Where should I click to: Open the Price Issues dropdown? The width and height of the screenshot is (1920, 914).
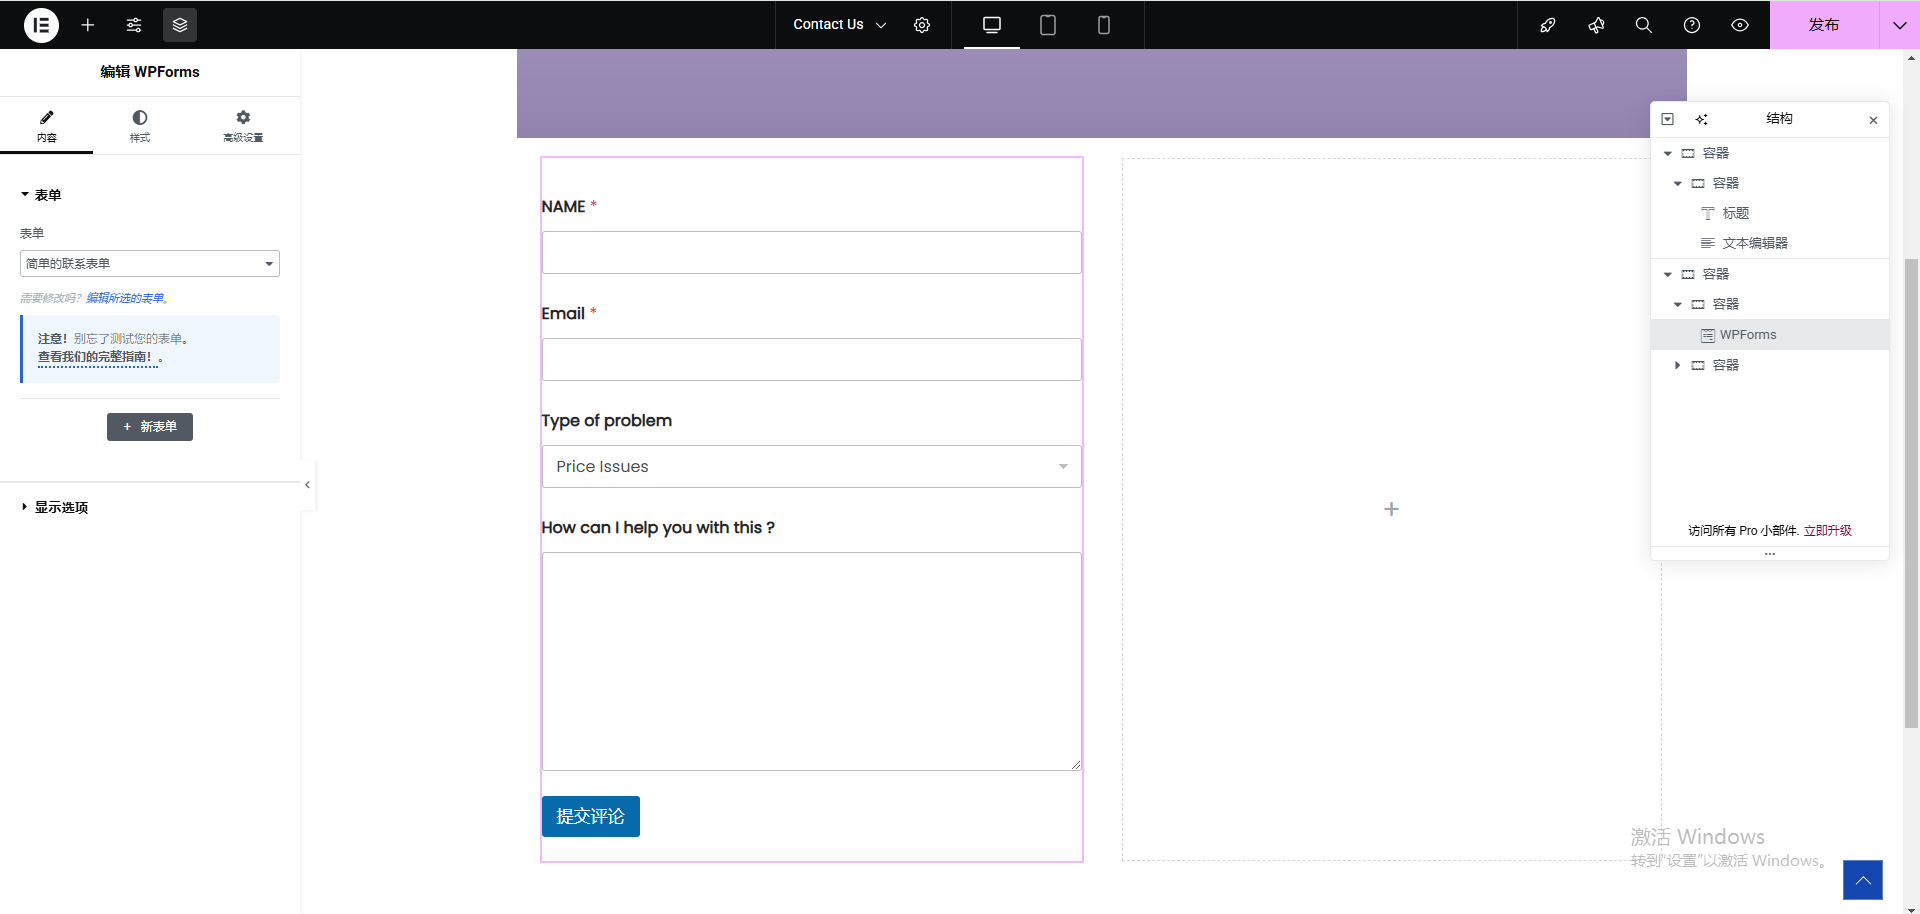click(811, 467)
